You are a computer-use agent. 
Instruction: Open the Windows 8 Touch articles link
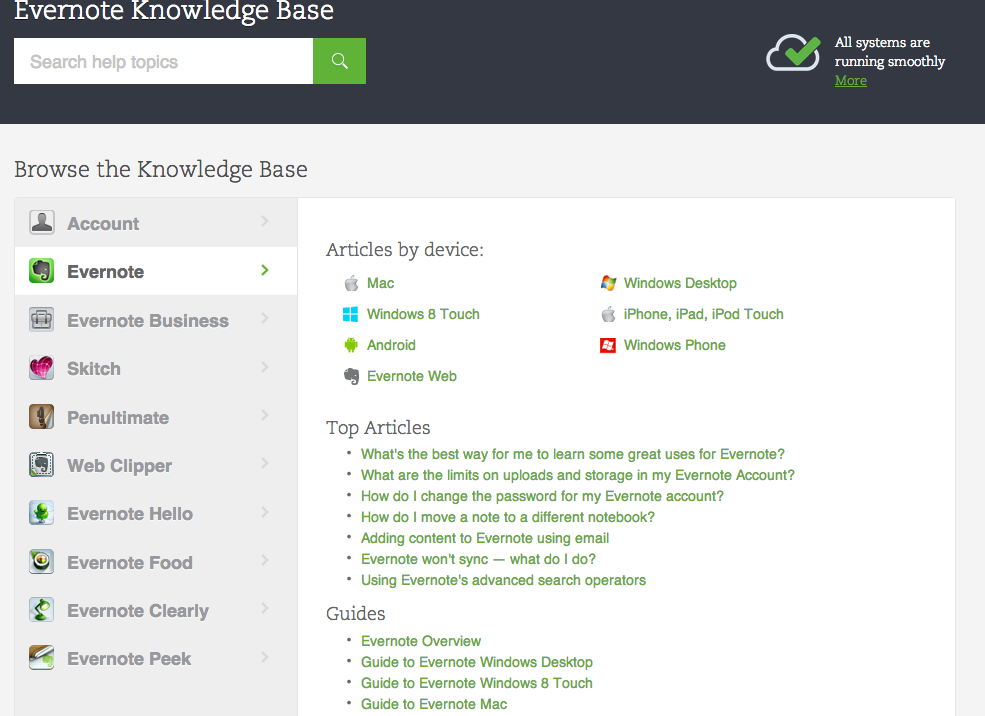[x=423, y=314]
